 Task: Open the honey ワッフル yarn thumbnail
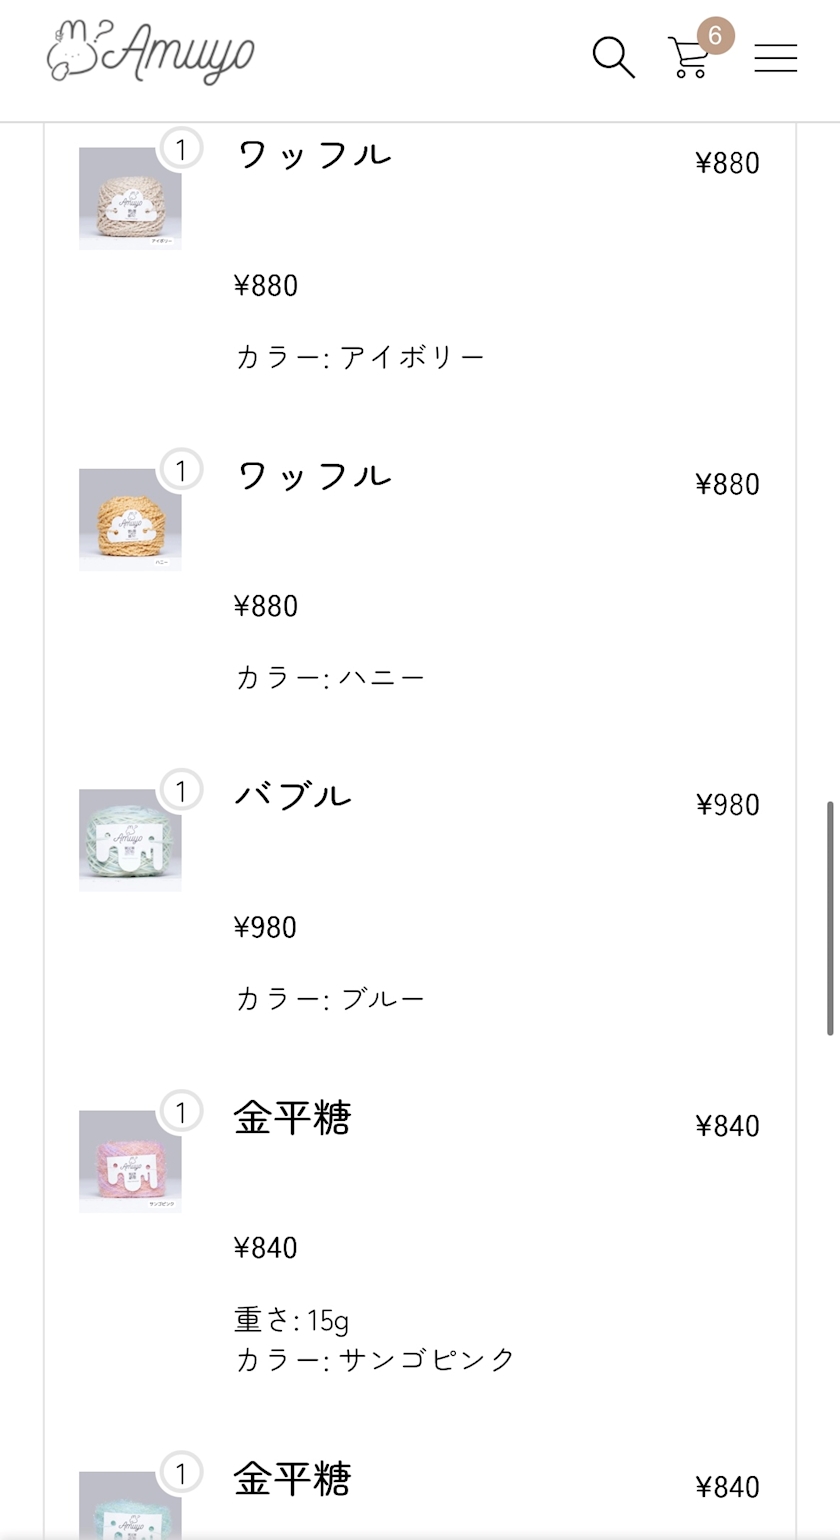(x=130, y=519)
